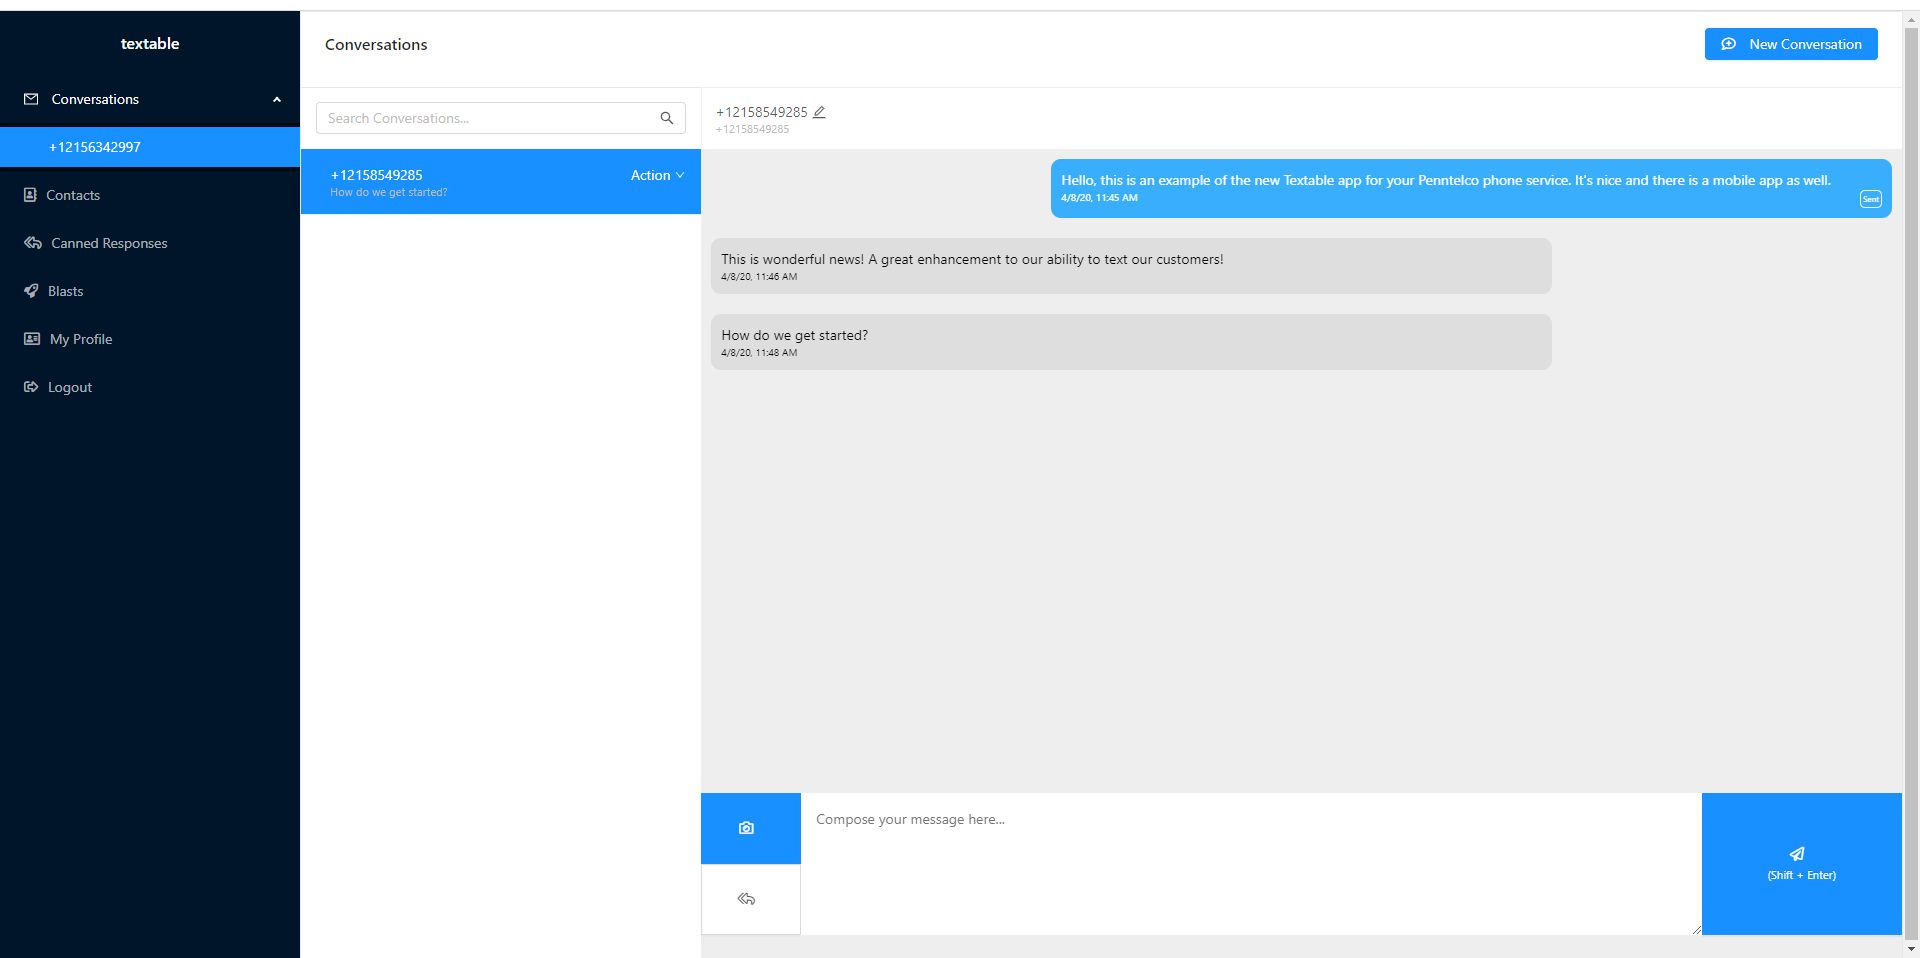Image resolution: width=1920 pixels, height=958 pixels.
Task: Click the pencil icon to edit contact name
Action: (x=819, y=112)
